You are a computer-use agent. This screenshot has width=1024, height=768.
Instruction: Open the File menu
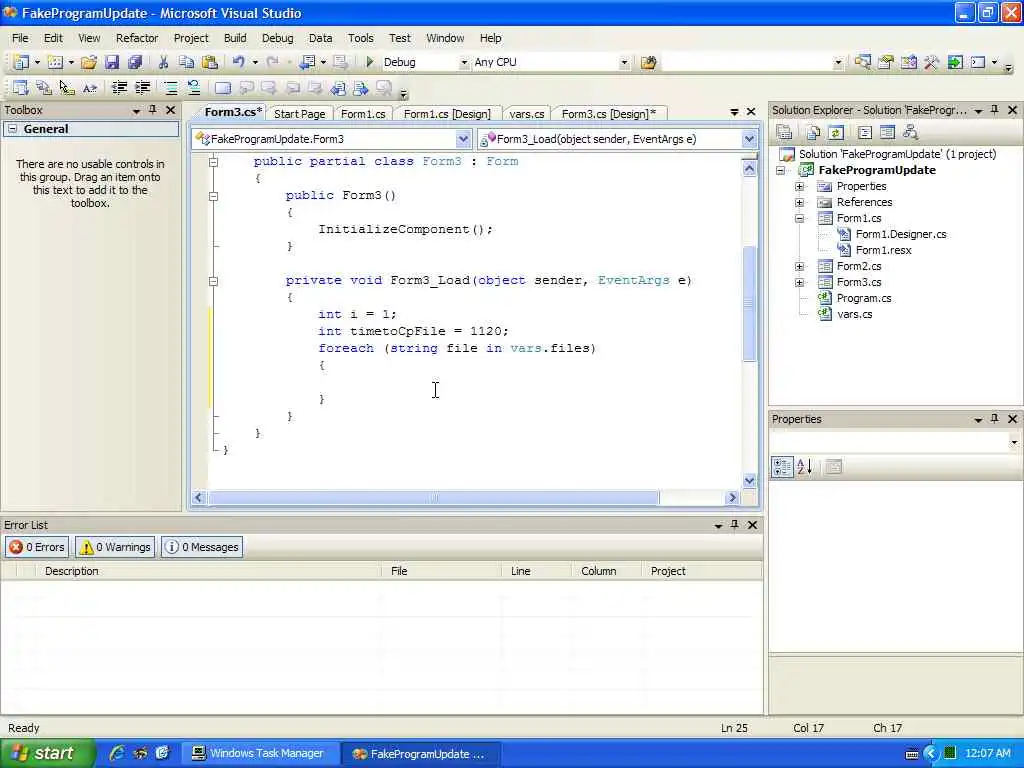(x=20, y=38)
